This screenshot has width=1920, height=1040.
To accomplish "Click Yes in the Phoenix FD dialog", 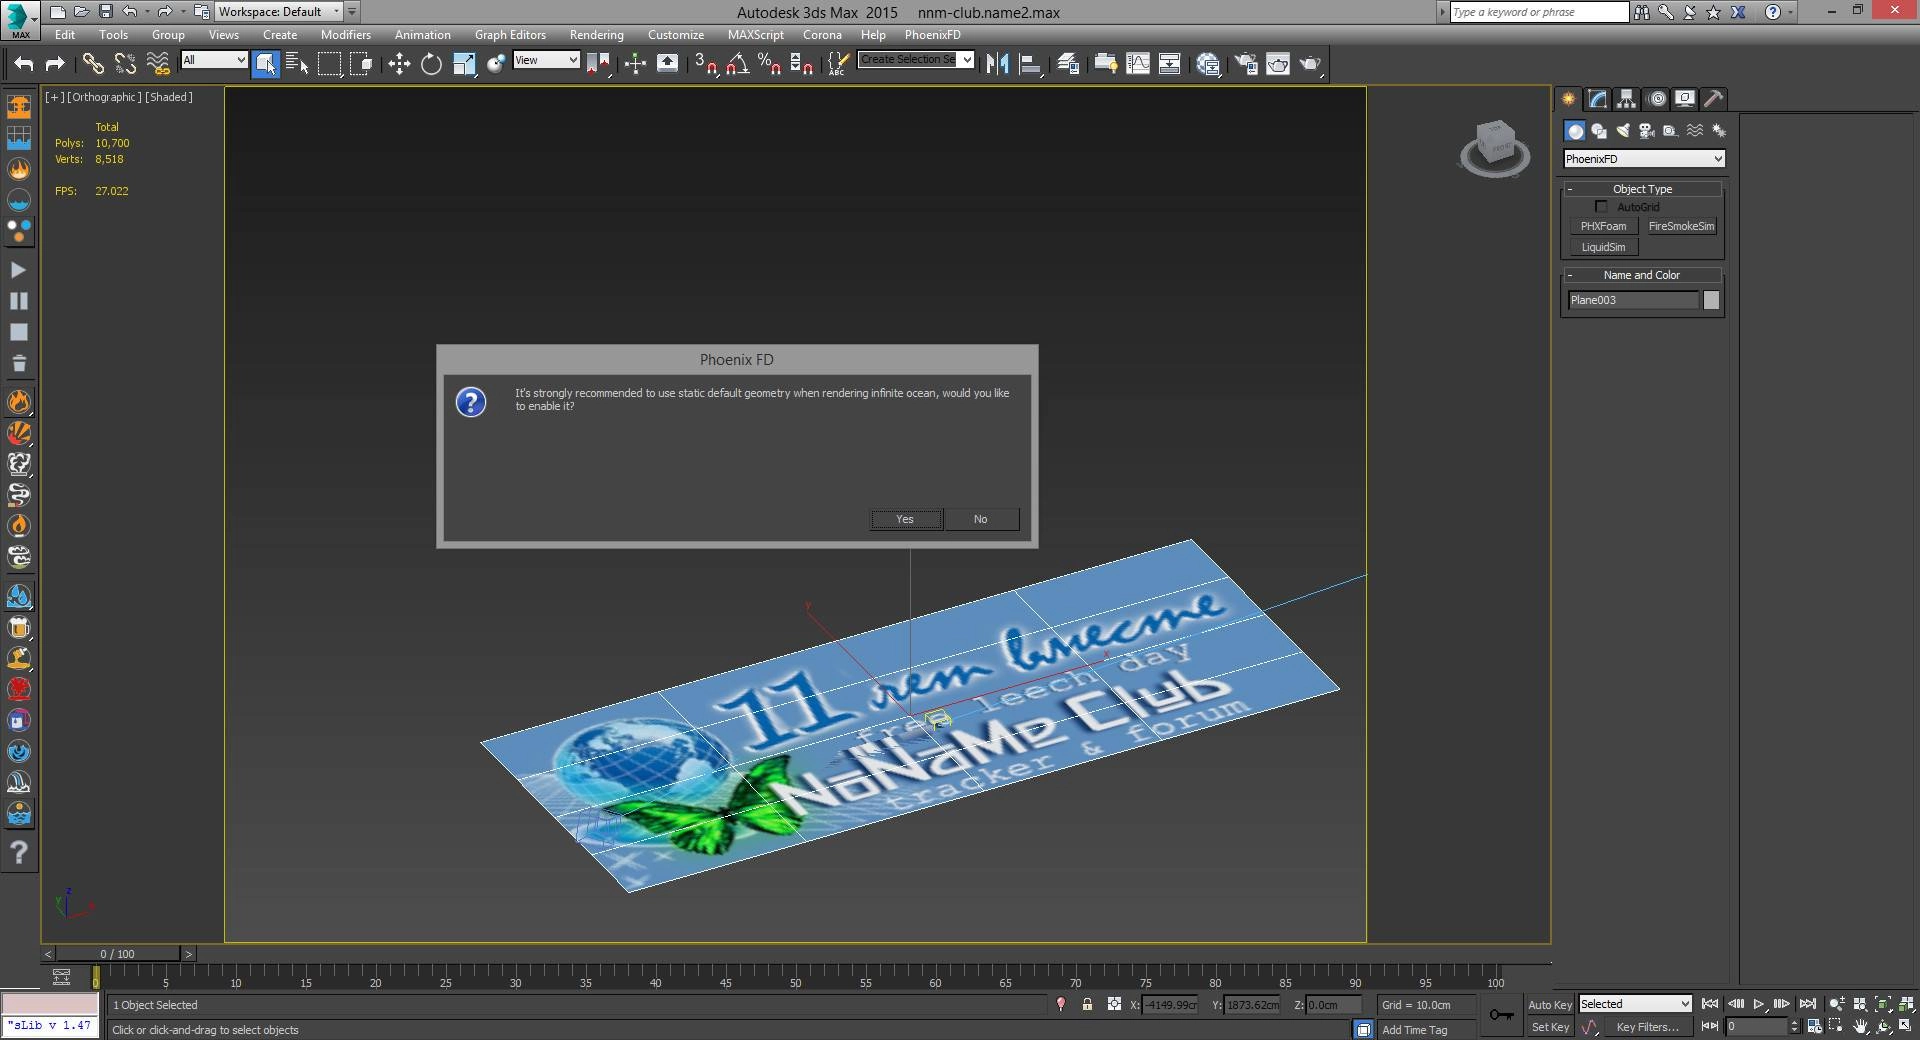I will pos(905,519).
